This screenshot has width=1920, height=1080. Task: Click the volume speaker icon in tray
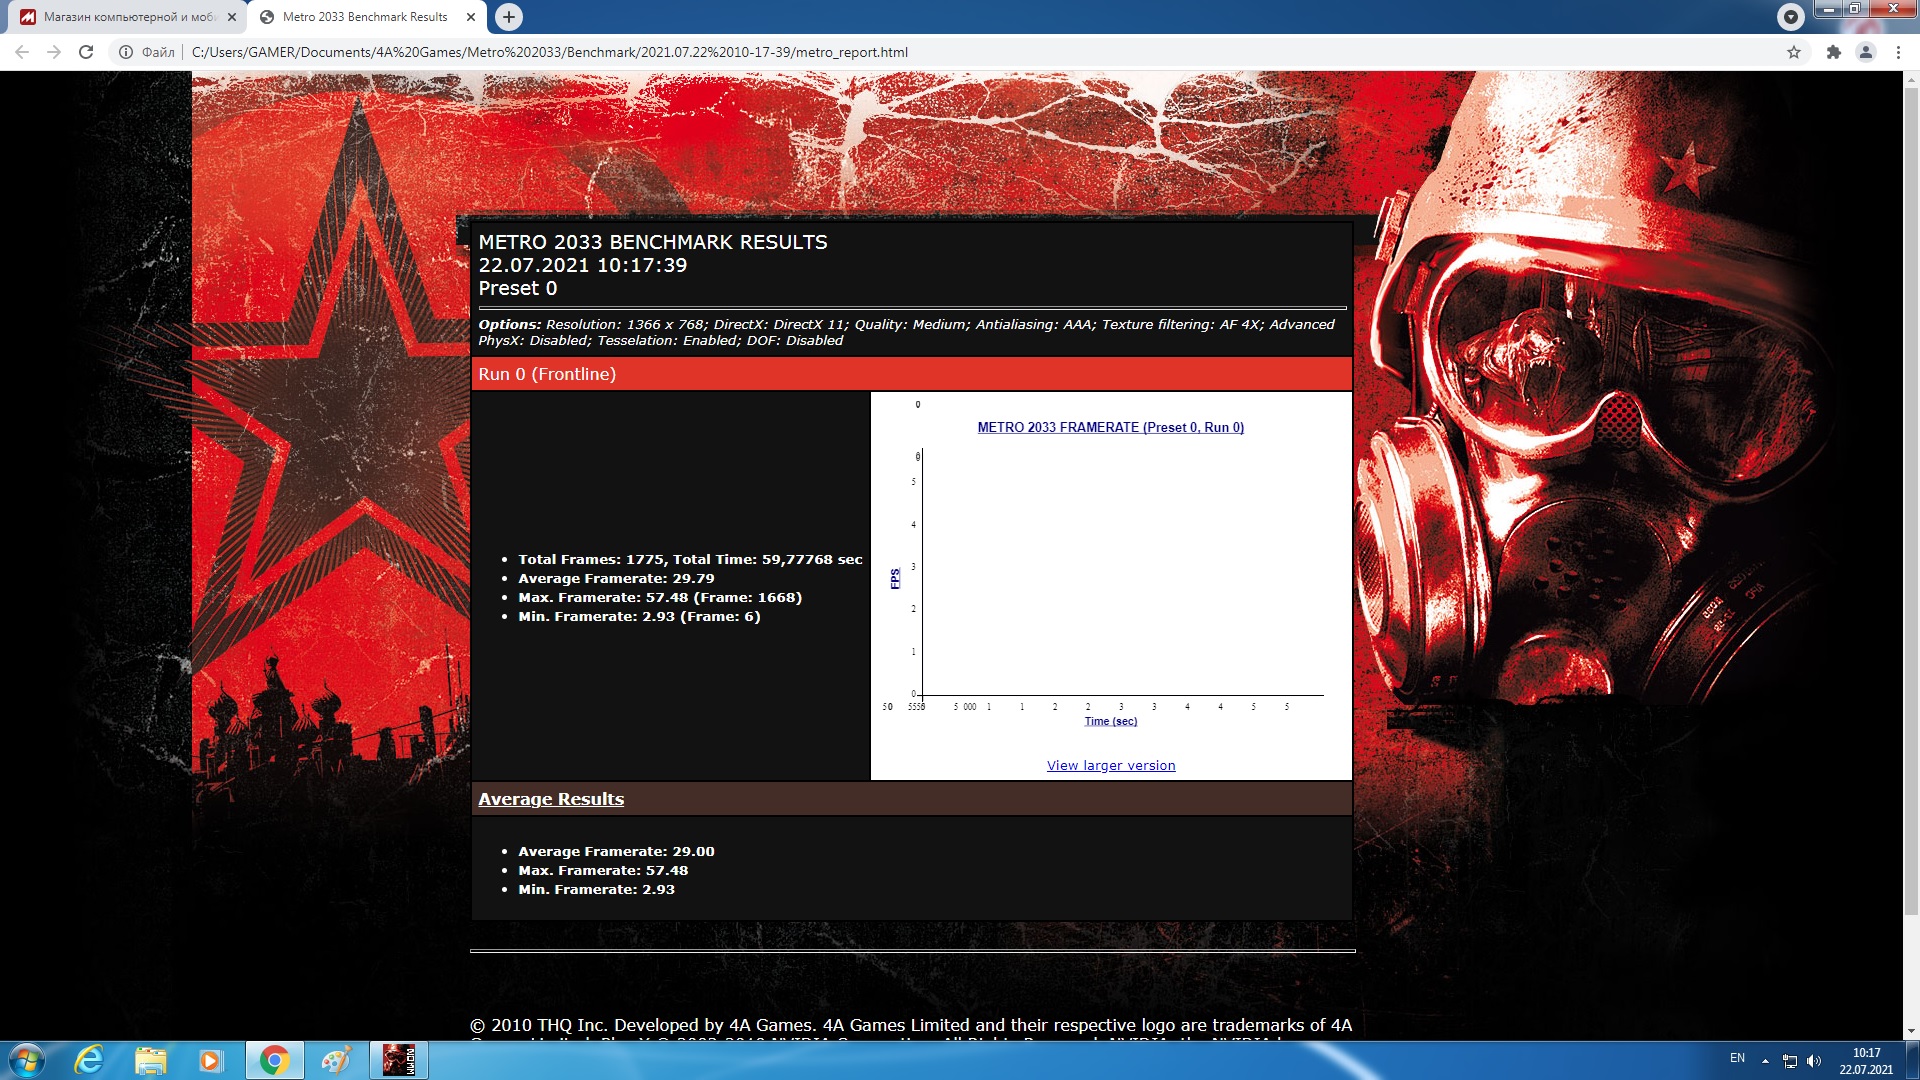tap(1814, 1061)
